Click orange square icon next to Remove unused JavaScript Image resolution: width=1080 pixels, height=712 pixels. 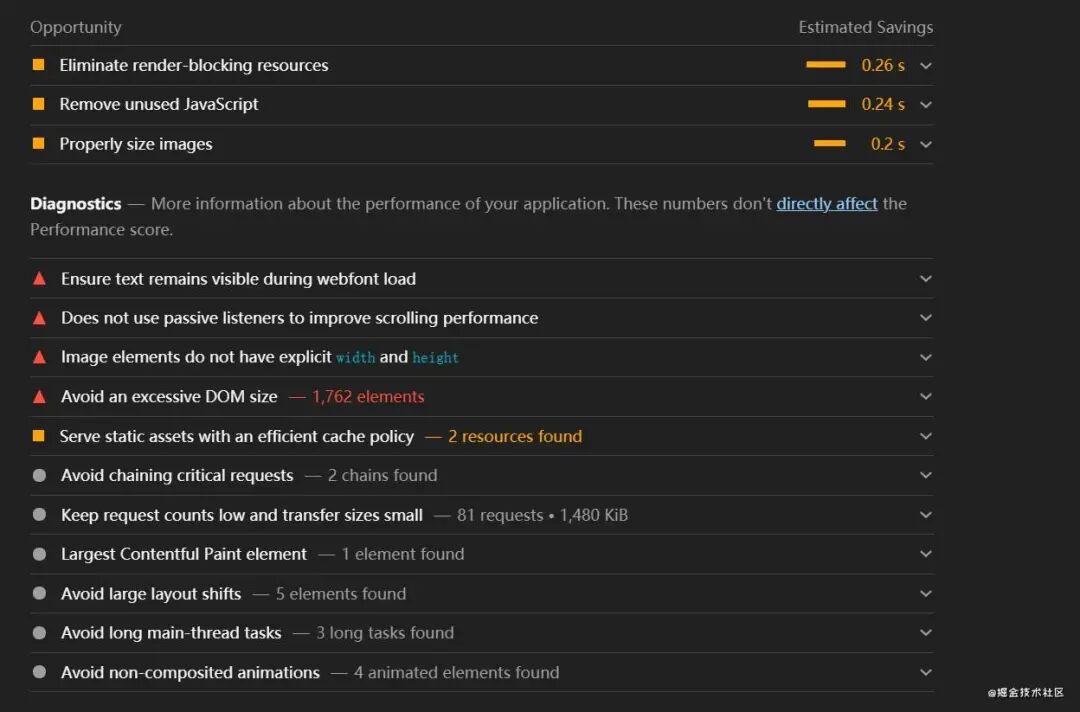[39, 104]
